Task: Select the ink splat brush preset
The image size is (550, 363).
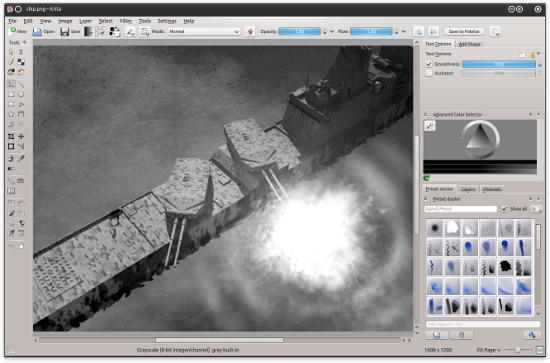Action: 505,267
